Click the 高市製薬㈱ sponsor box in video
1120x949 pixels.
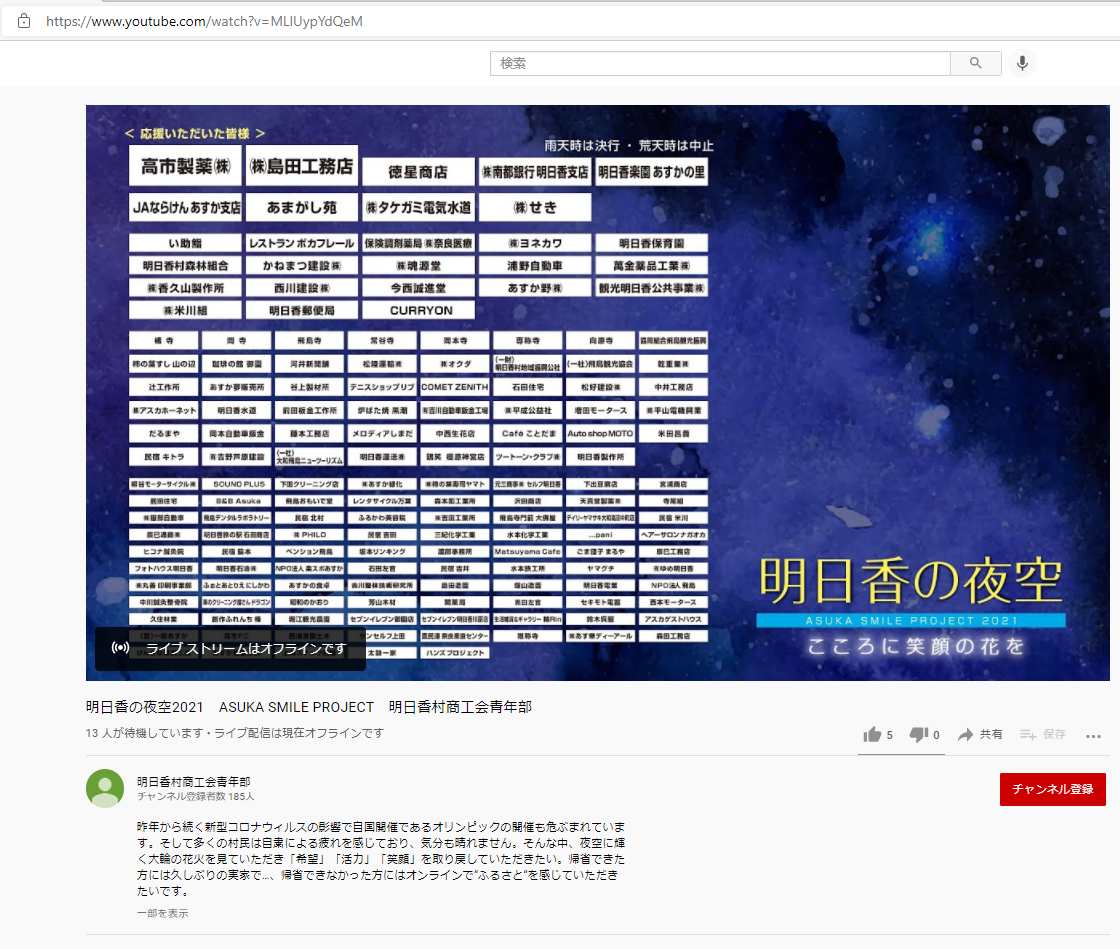(186, 166)
